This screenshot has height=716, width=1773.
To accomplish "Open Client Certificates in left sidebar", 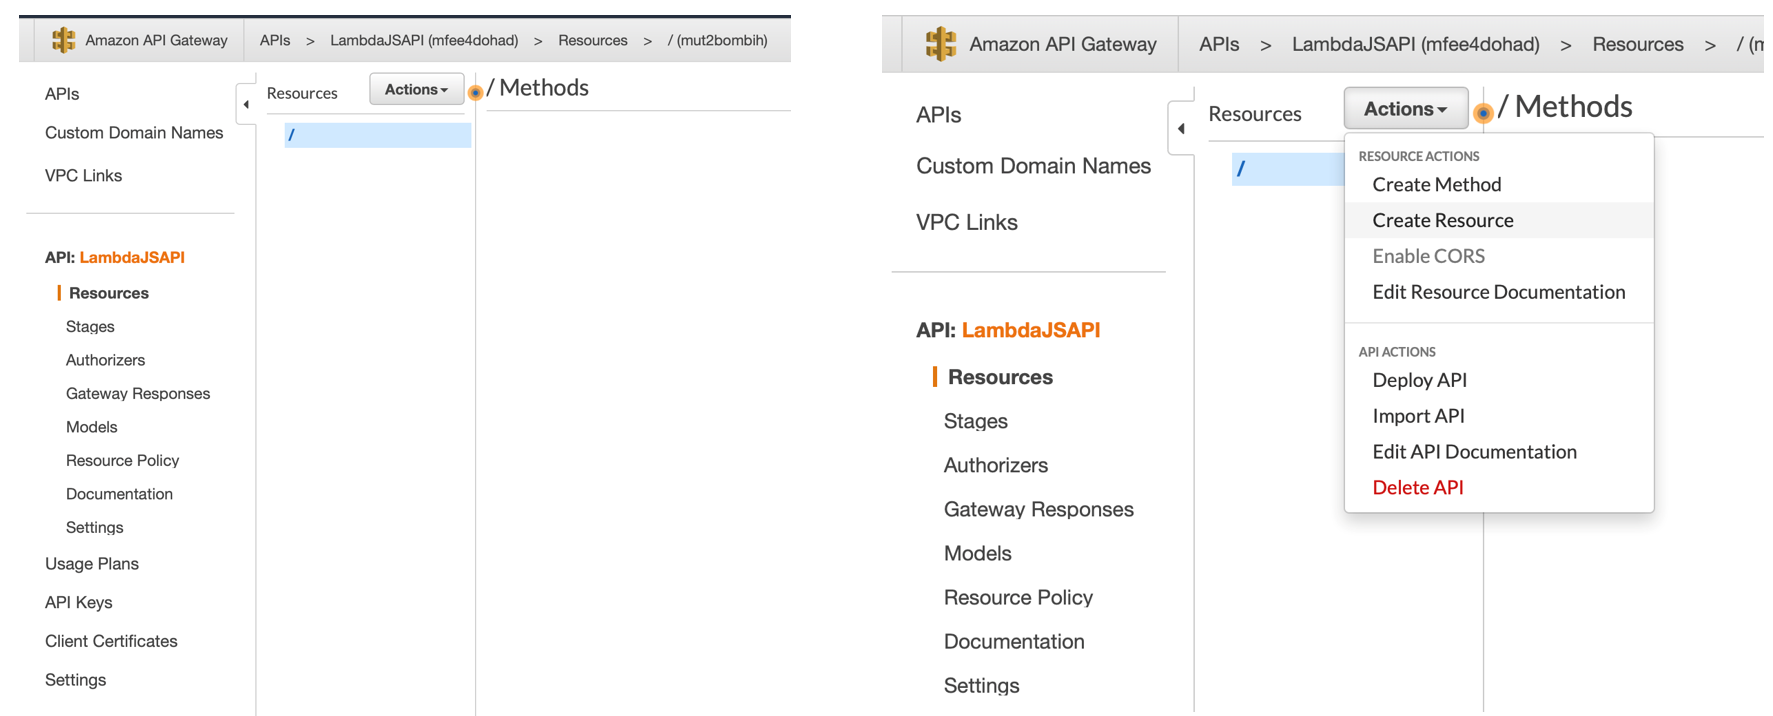I will click(111, 642).
